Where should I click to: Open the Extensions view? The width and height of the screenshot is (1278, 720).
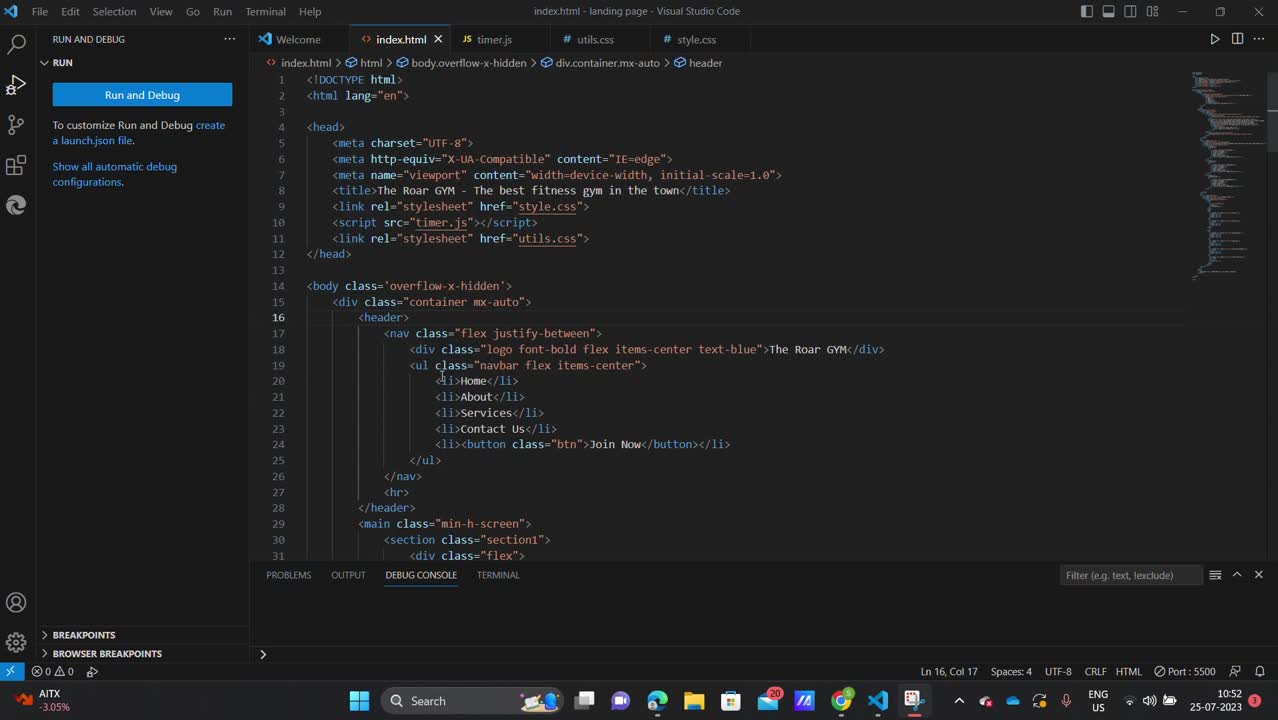pyautogui.click(x=16, y=165)
